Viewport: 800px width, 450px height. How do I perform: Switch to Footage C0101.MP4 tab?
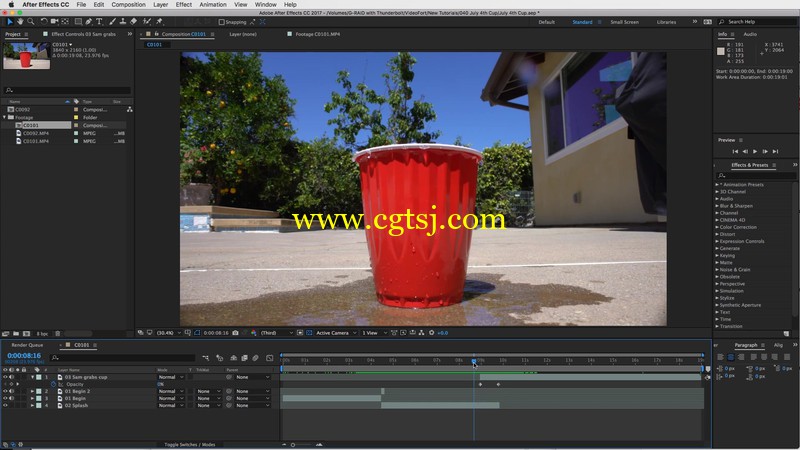[317, 34]
